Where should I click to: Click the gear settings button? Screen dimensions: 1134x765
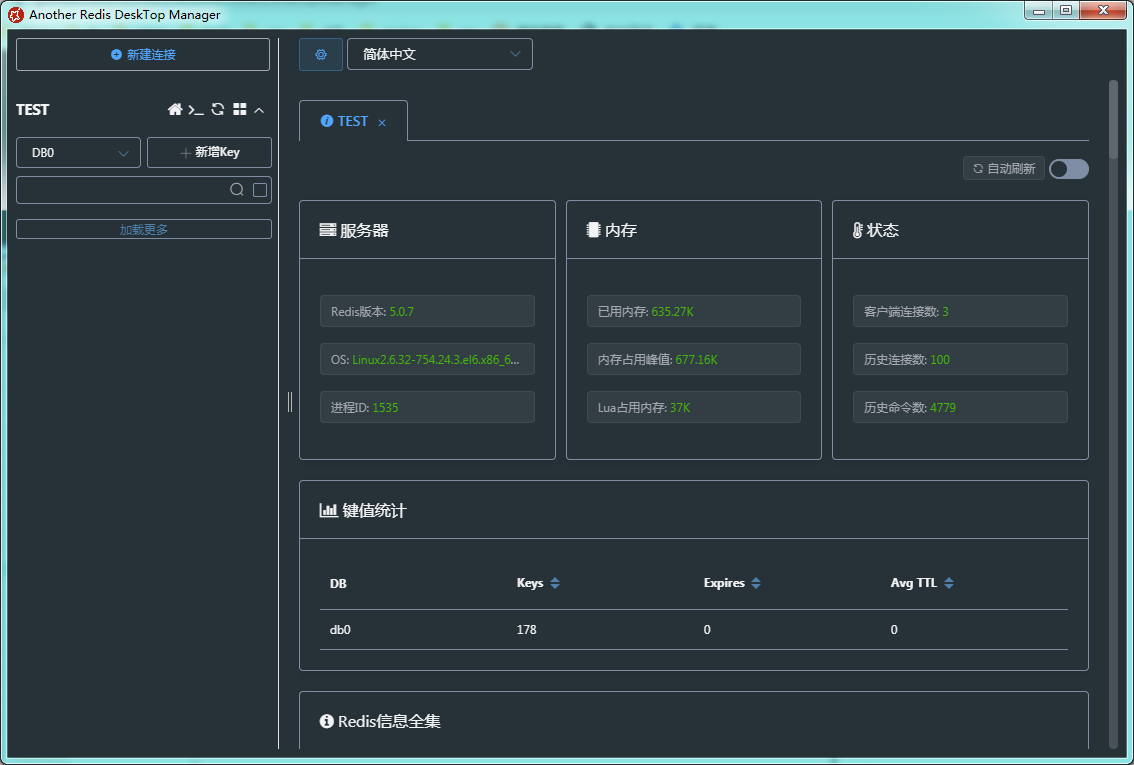coord(321,54)
